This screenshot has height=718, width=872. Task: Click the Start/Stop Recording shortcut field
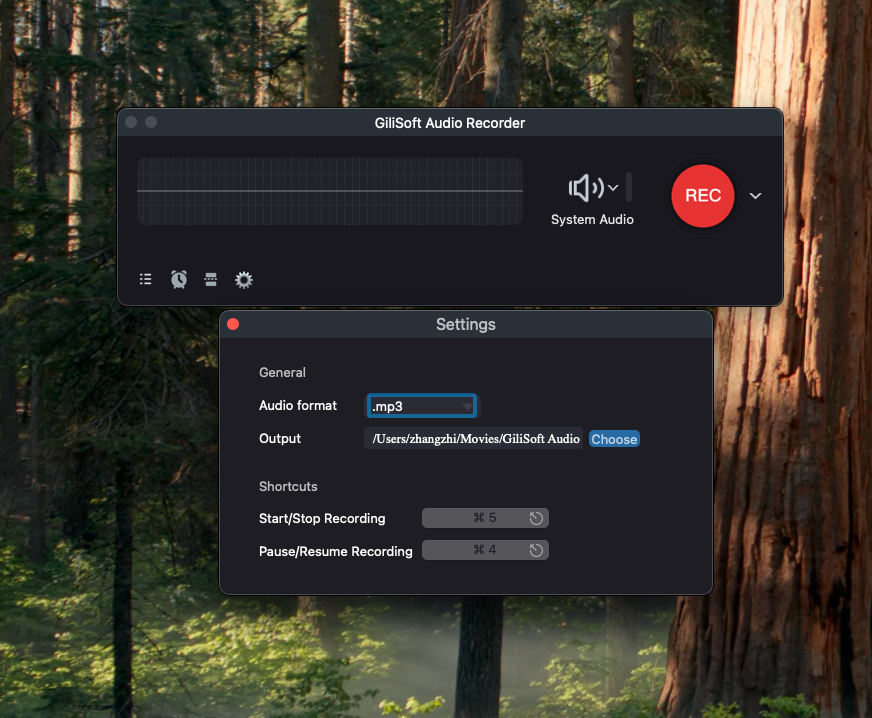point(485,518)
